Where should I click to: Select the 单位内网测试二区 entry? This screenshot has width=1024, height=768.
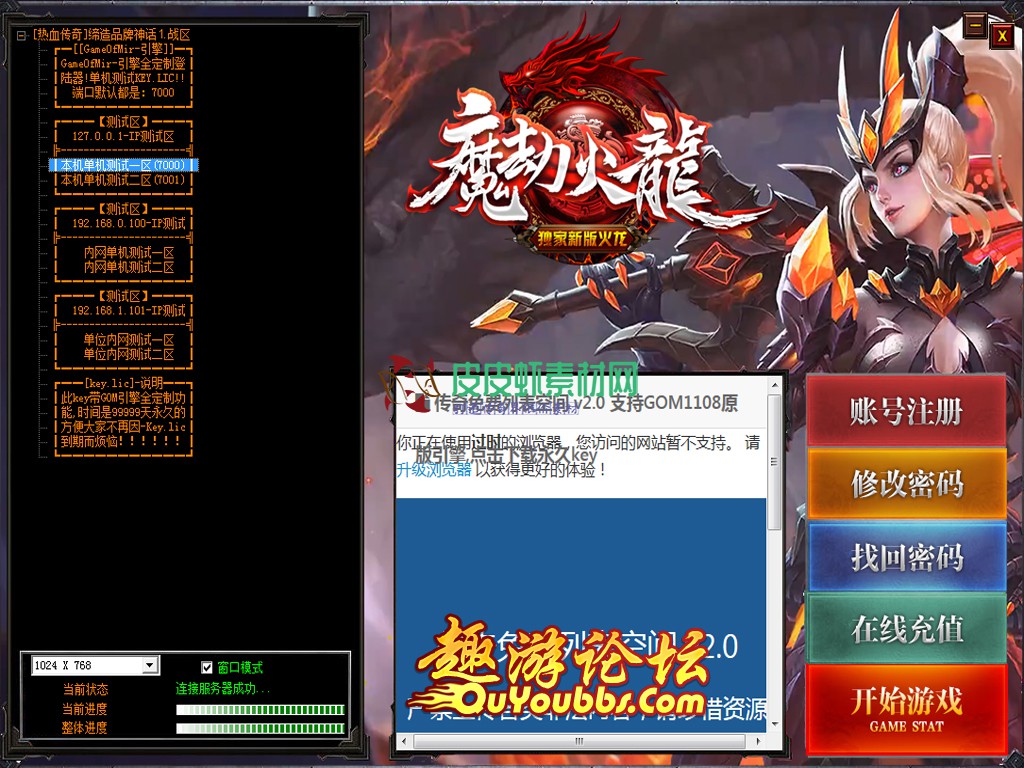click(x=129, y=354)
